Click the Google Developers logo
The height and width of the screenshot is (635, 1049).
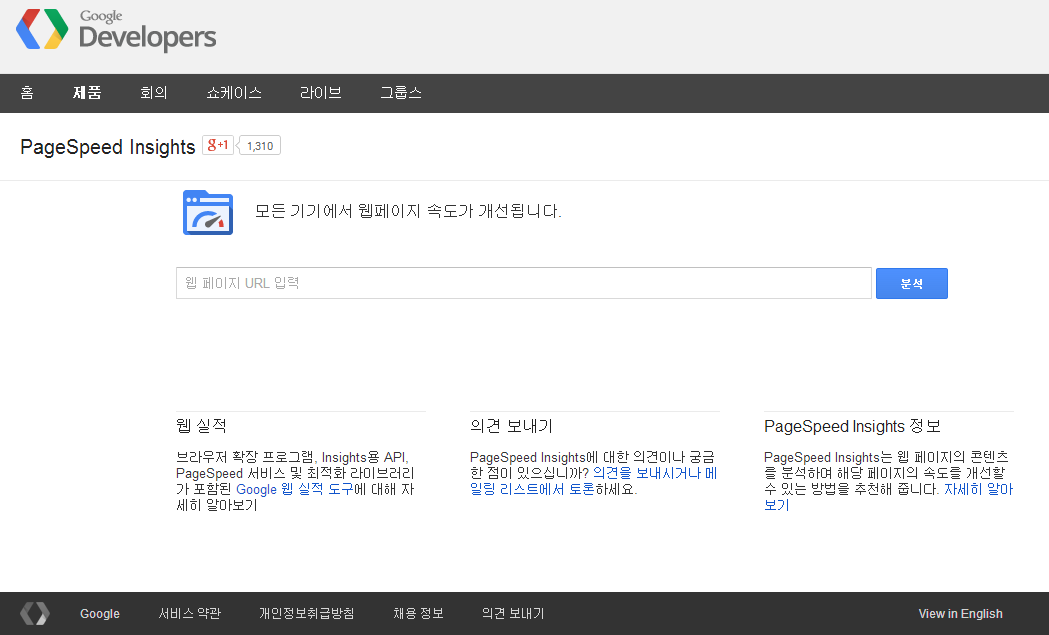[116, 30]
